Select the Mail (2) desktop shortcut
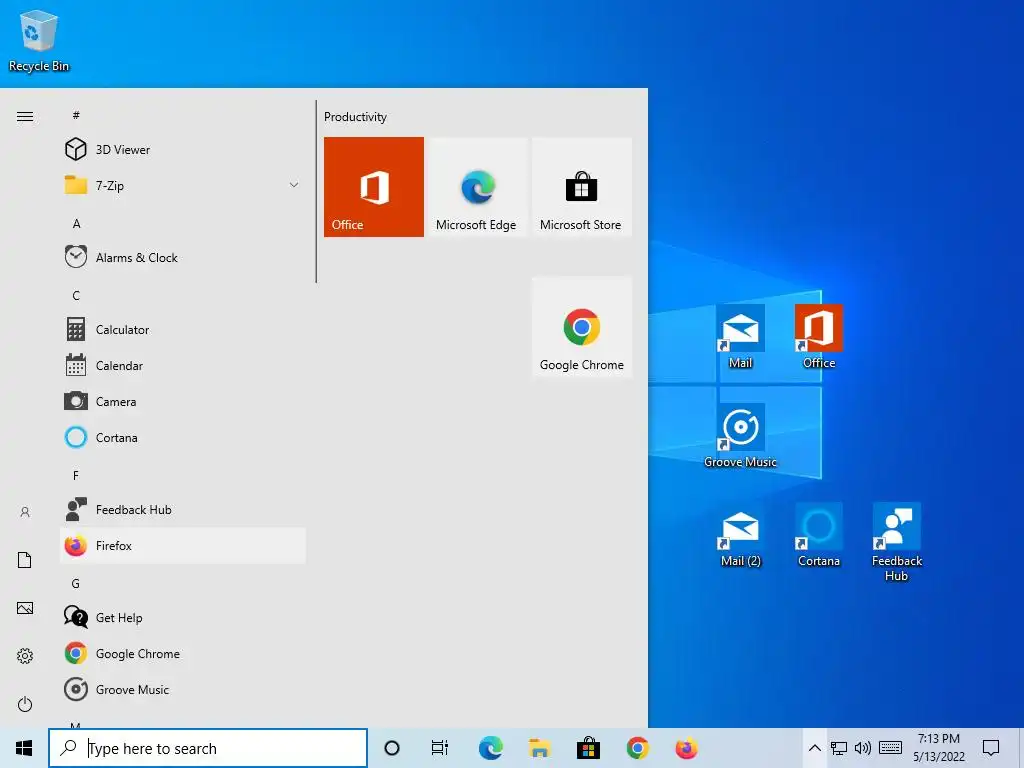The height and width of the screenshot is (768, 1024). click(741, 535)
